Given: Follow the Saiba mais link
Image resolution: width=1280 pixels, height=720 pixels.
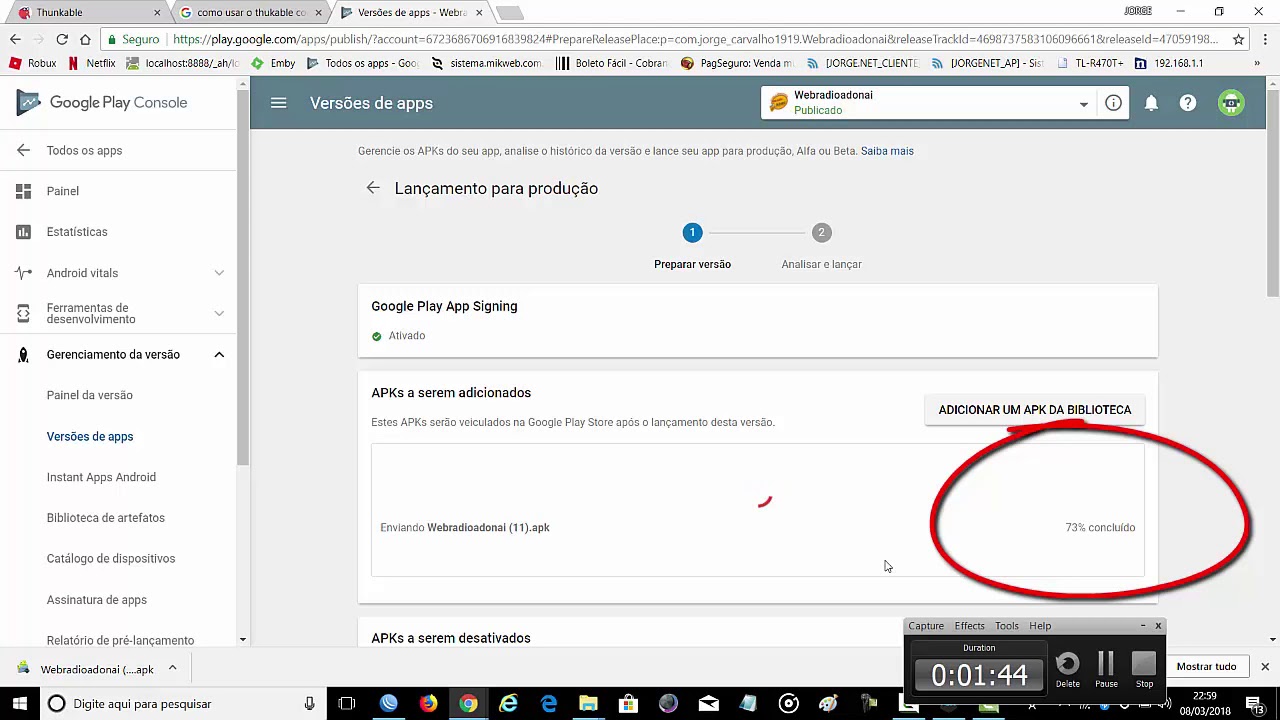Looking at the screenshot, I should point(887,151).
